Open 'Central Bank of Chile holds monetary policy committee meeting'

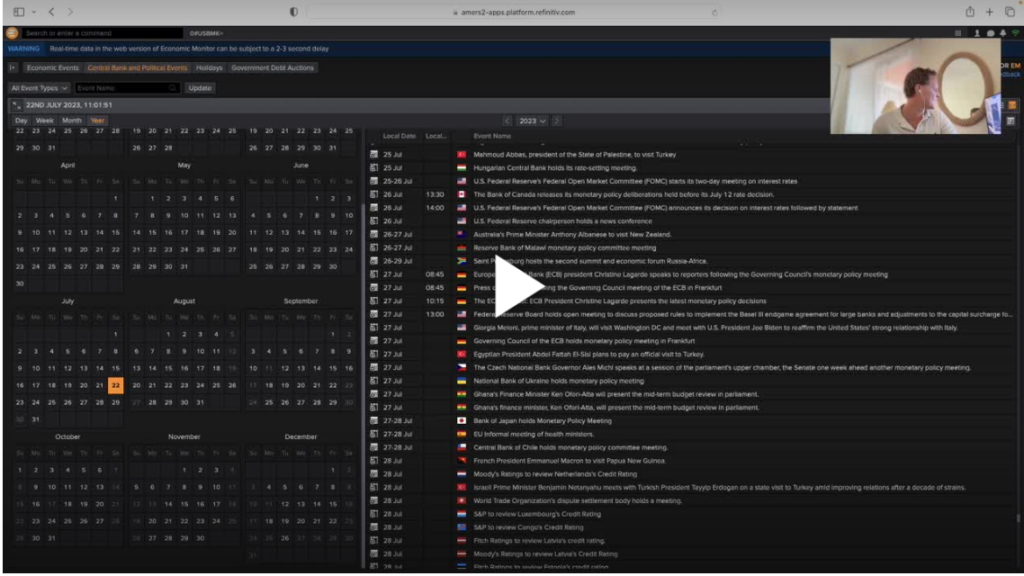click(570, 447)
